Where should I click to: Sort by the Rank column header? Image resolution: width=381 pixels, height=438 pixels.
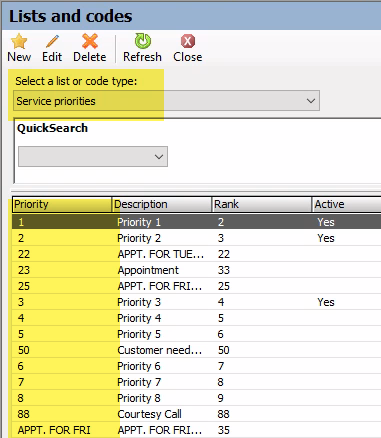click(x=262, y=204)
